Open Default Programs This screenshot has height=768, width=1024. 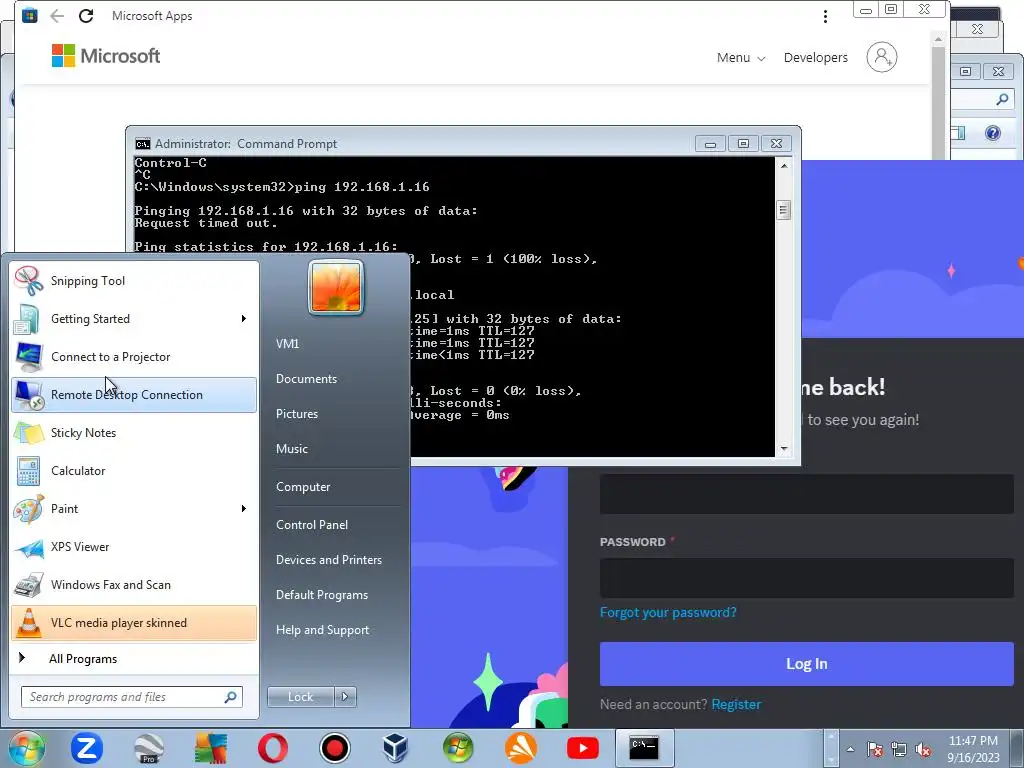[321, 595]
